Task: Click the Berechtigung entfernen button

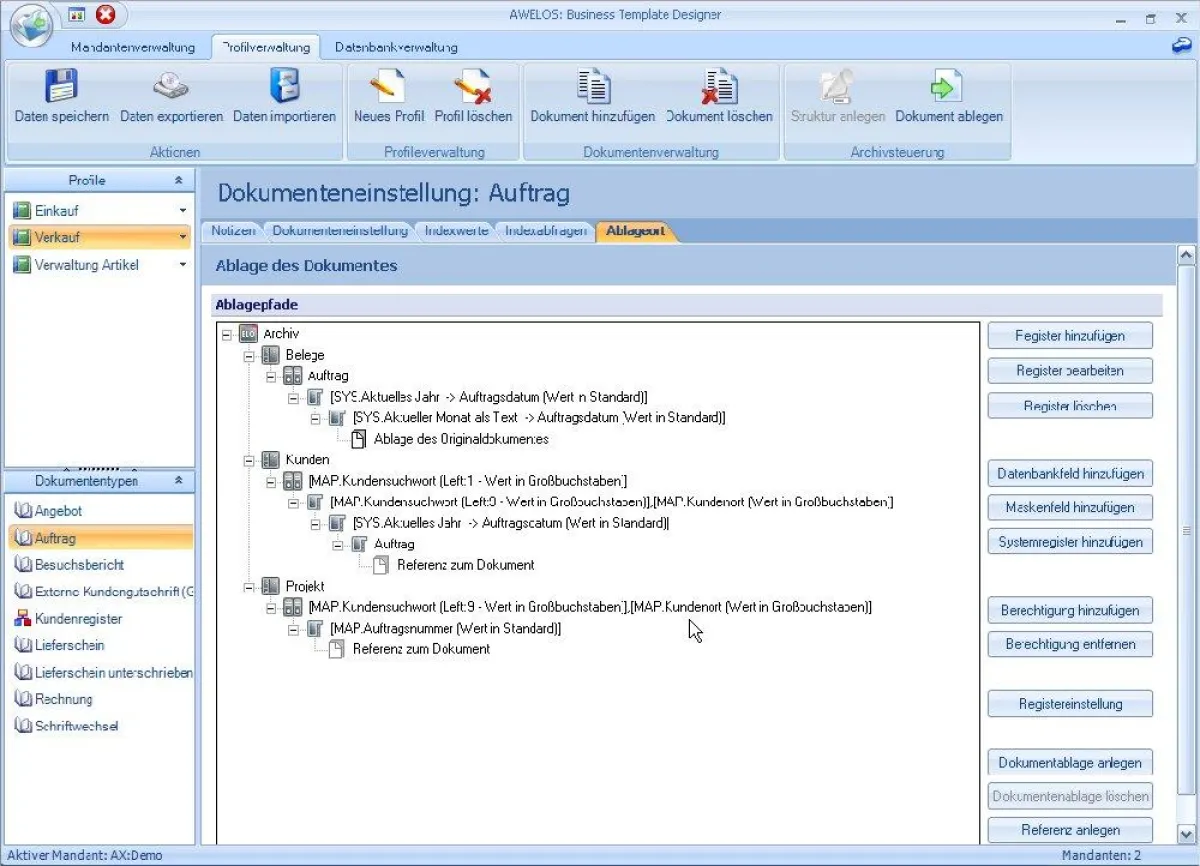Action: point(1069,644)
